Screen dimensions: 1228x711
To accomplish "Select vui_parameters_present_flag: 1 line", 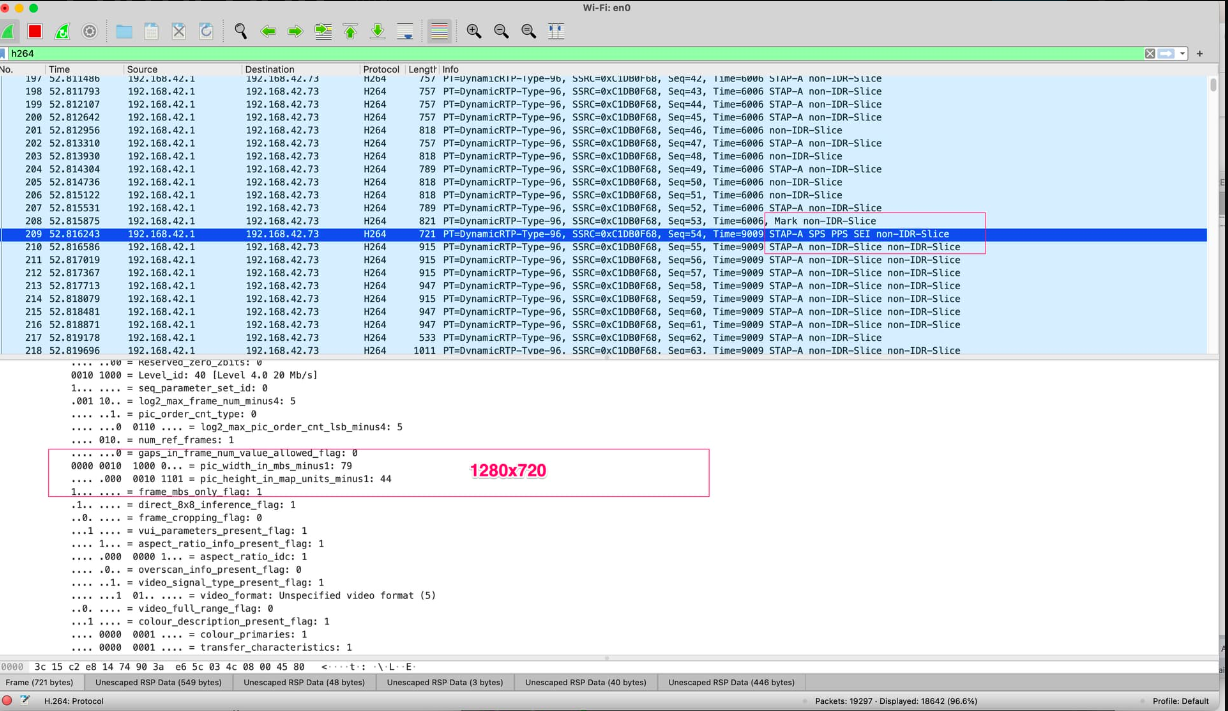I will pos(190,531).
